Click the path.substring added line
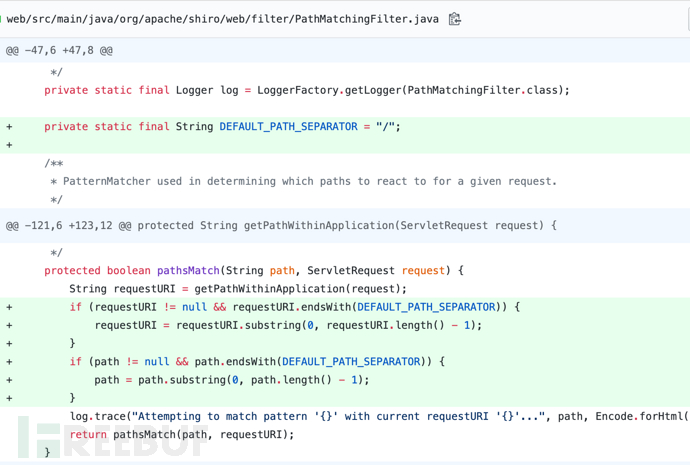This screenshot has height=465, width=690. click(232, 379)
